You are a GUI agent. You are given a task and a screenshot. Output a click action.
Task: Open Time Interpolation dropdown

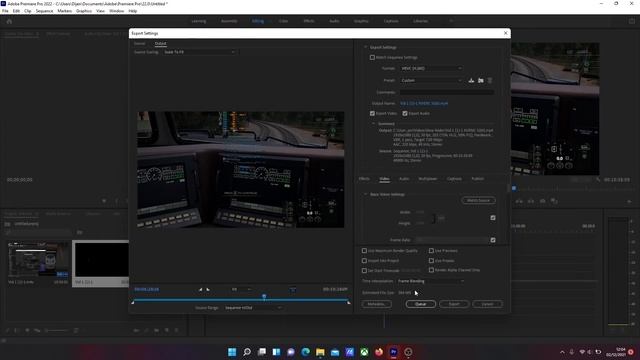[x=431, y=281]
